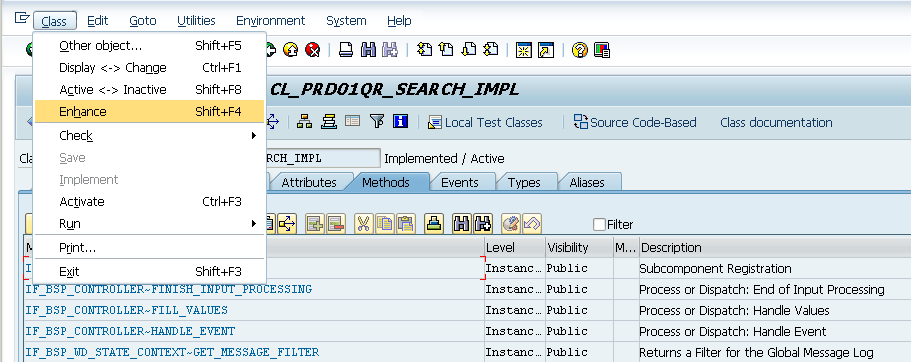Click the Paste clipboard icon
This screenshot has height=362, width=911.
point(406,224)
